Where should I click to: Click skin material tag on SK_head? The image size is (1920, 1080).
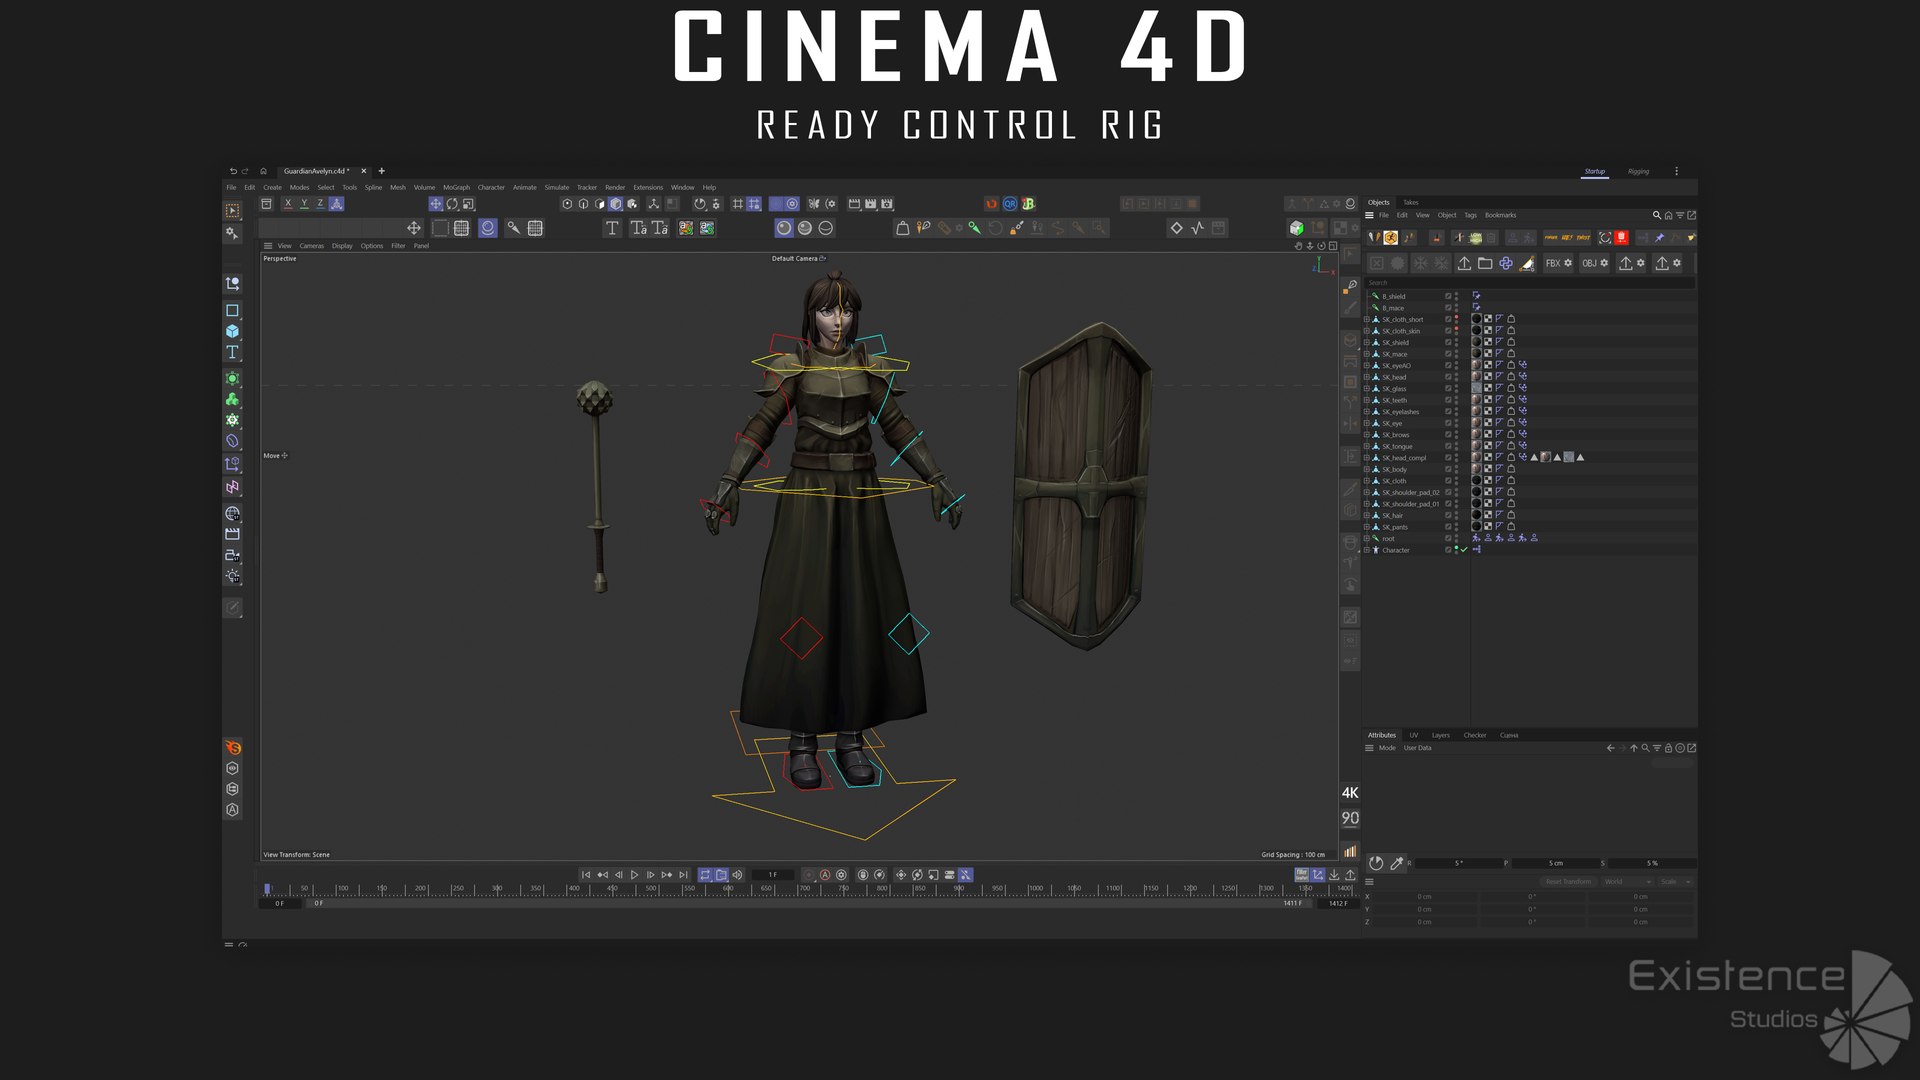1476,377
